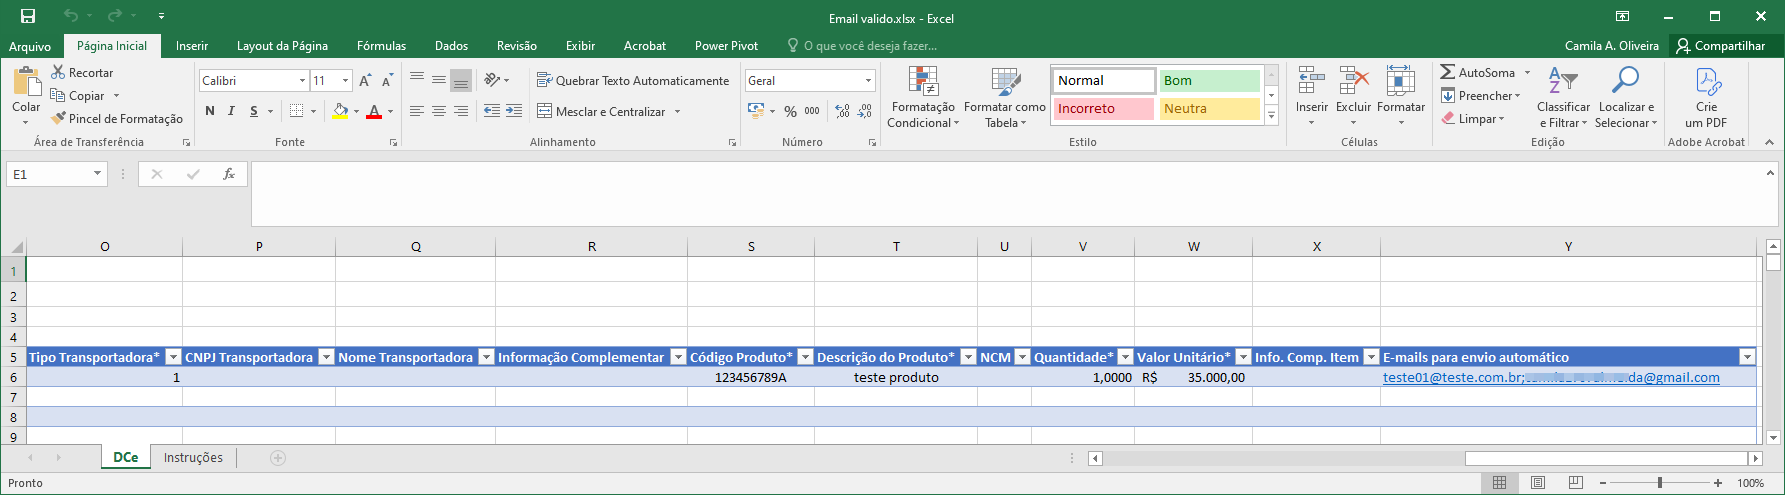Toggle bottom vertical alignment button
Screen dimensions: 1785x495
pos(461,80)
